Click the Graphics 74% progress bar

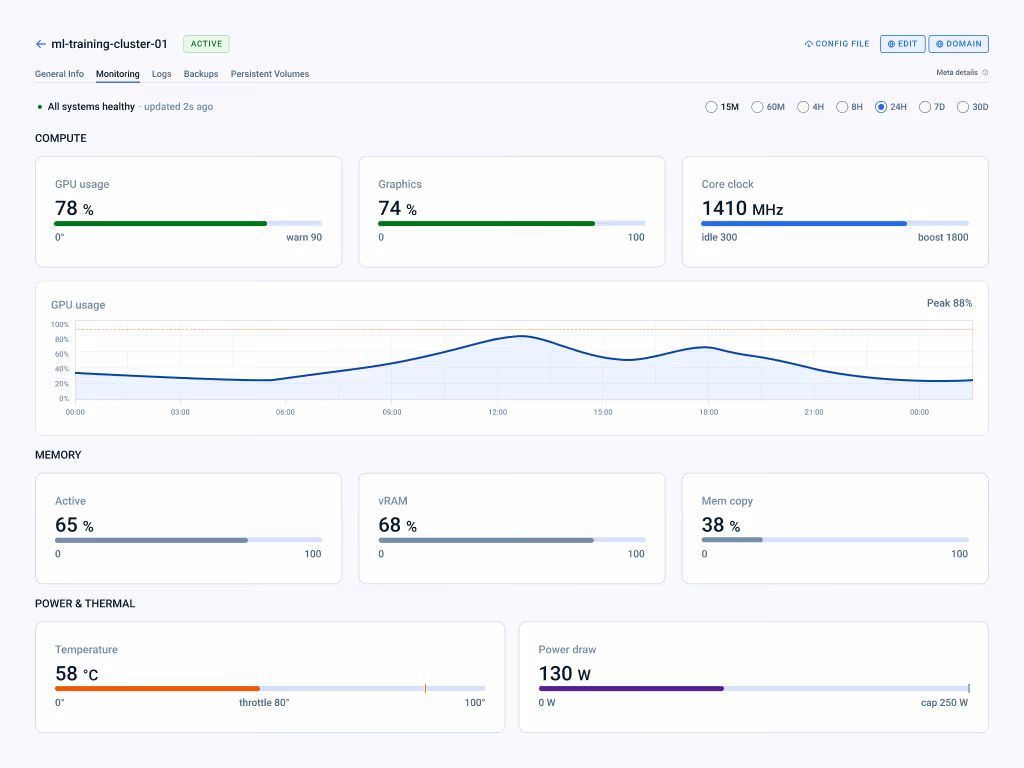(x=511, y=223)
